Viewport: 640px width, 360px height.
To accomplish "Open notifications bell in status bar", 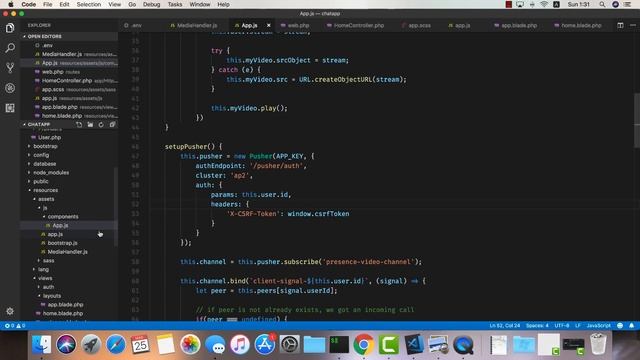I will coord(631,326).
